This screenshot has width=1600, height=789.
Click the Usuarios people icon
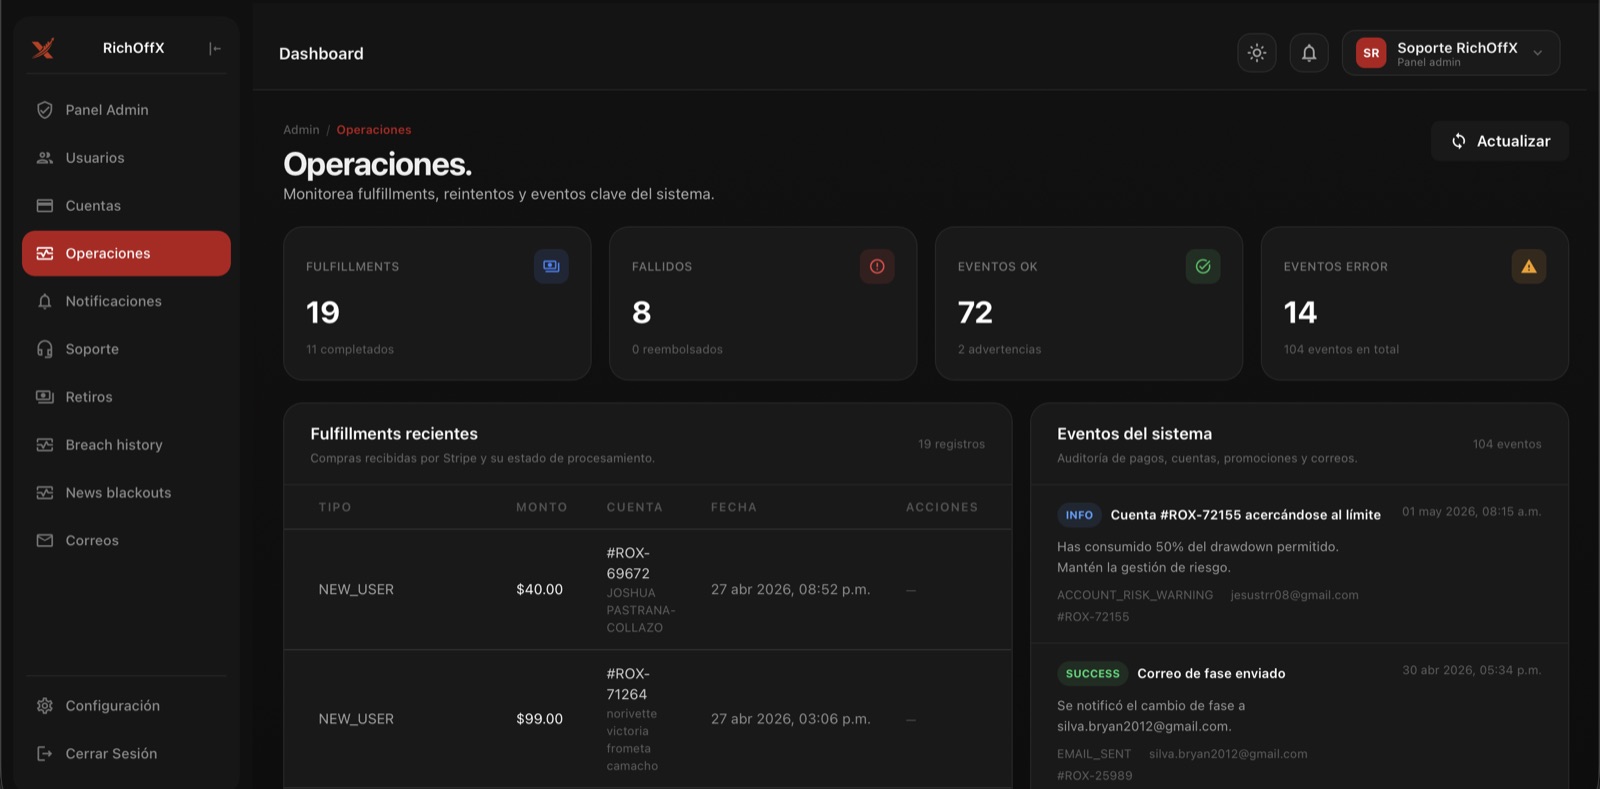(44, 158)
